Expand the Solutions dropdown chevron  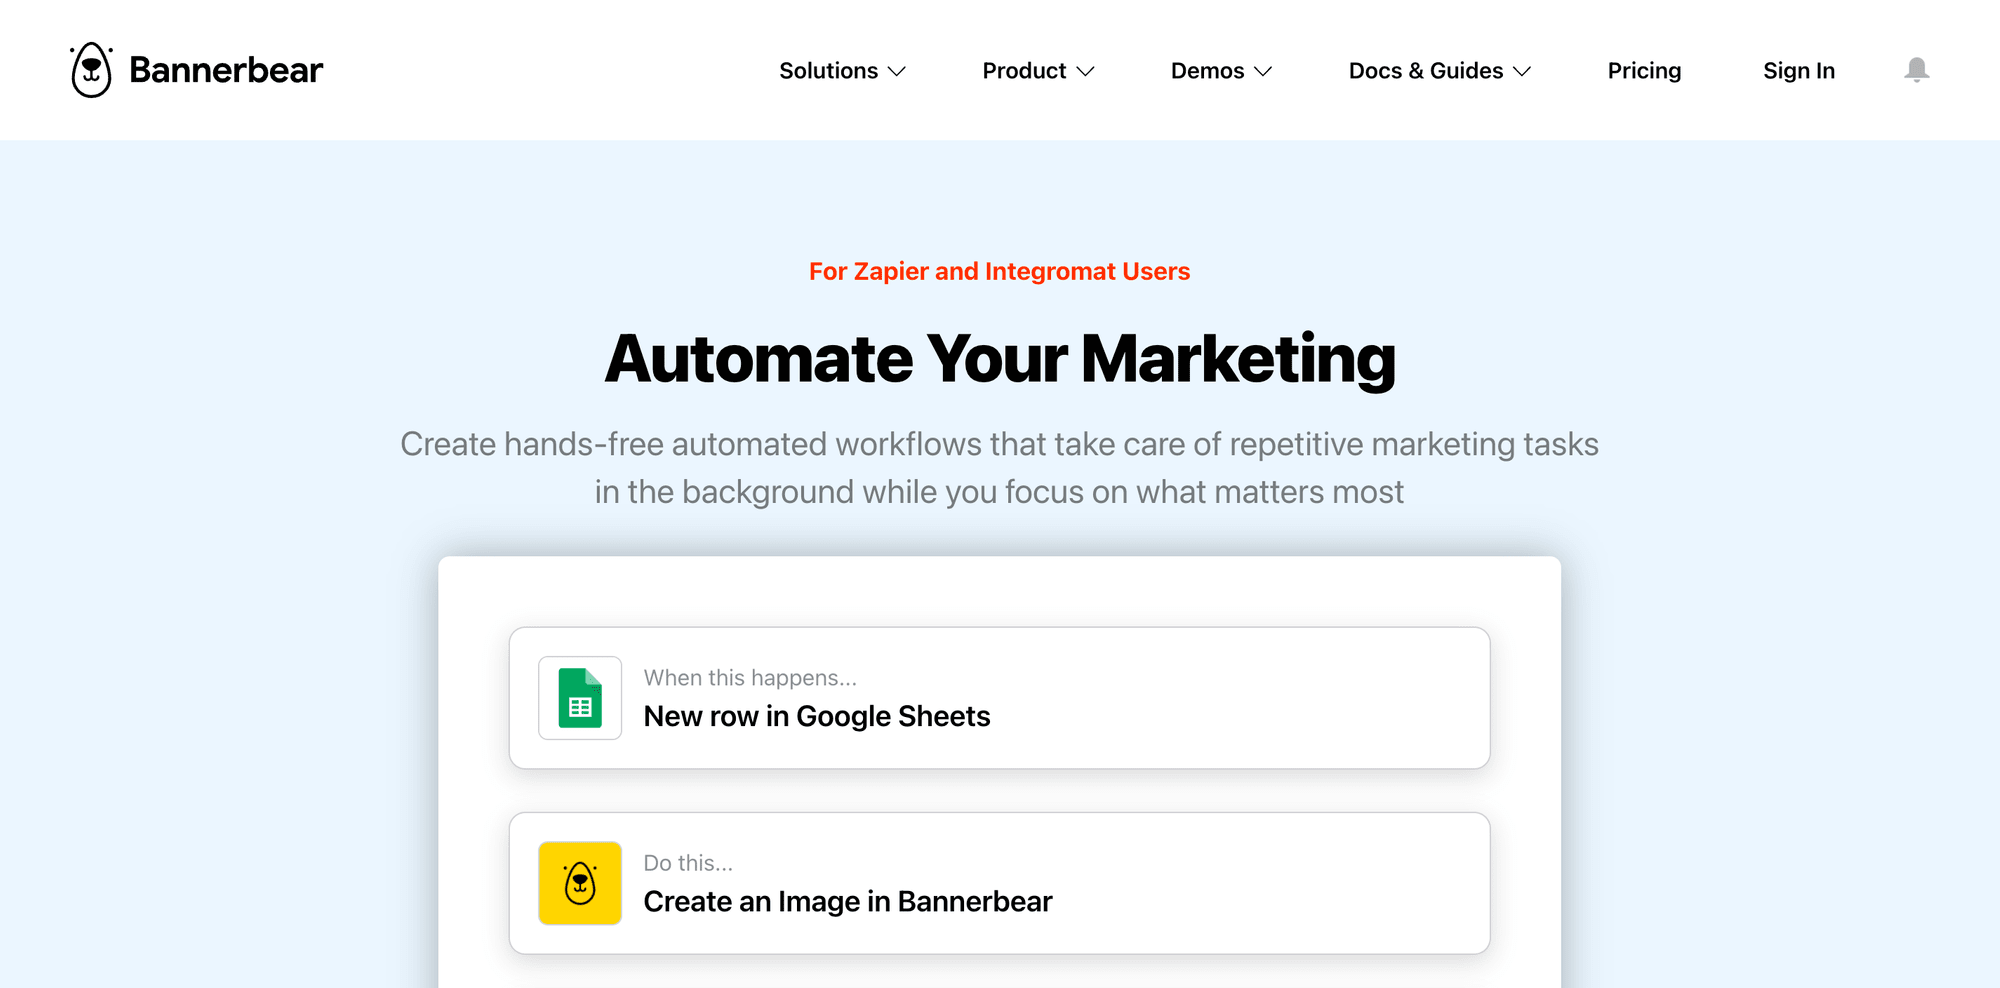coord(897,72)
